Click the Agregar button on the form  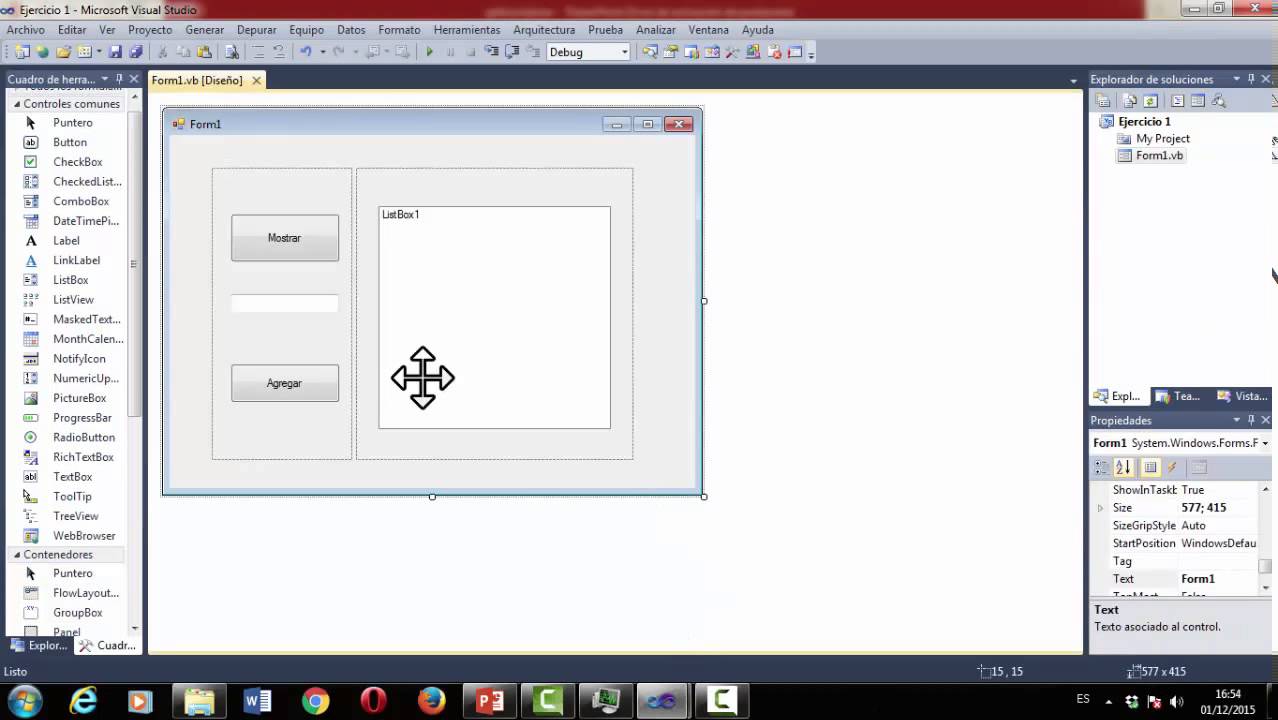click(x=285, y=383)
